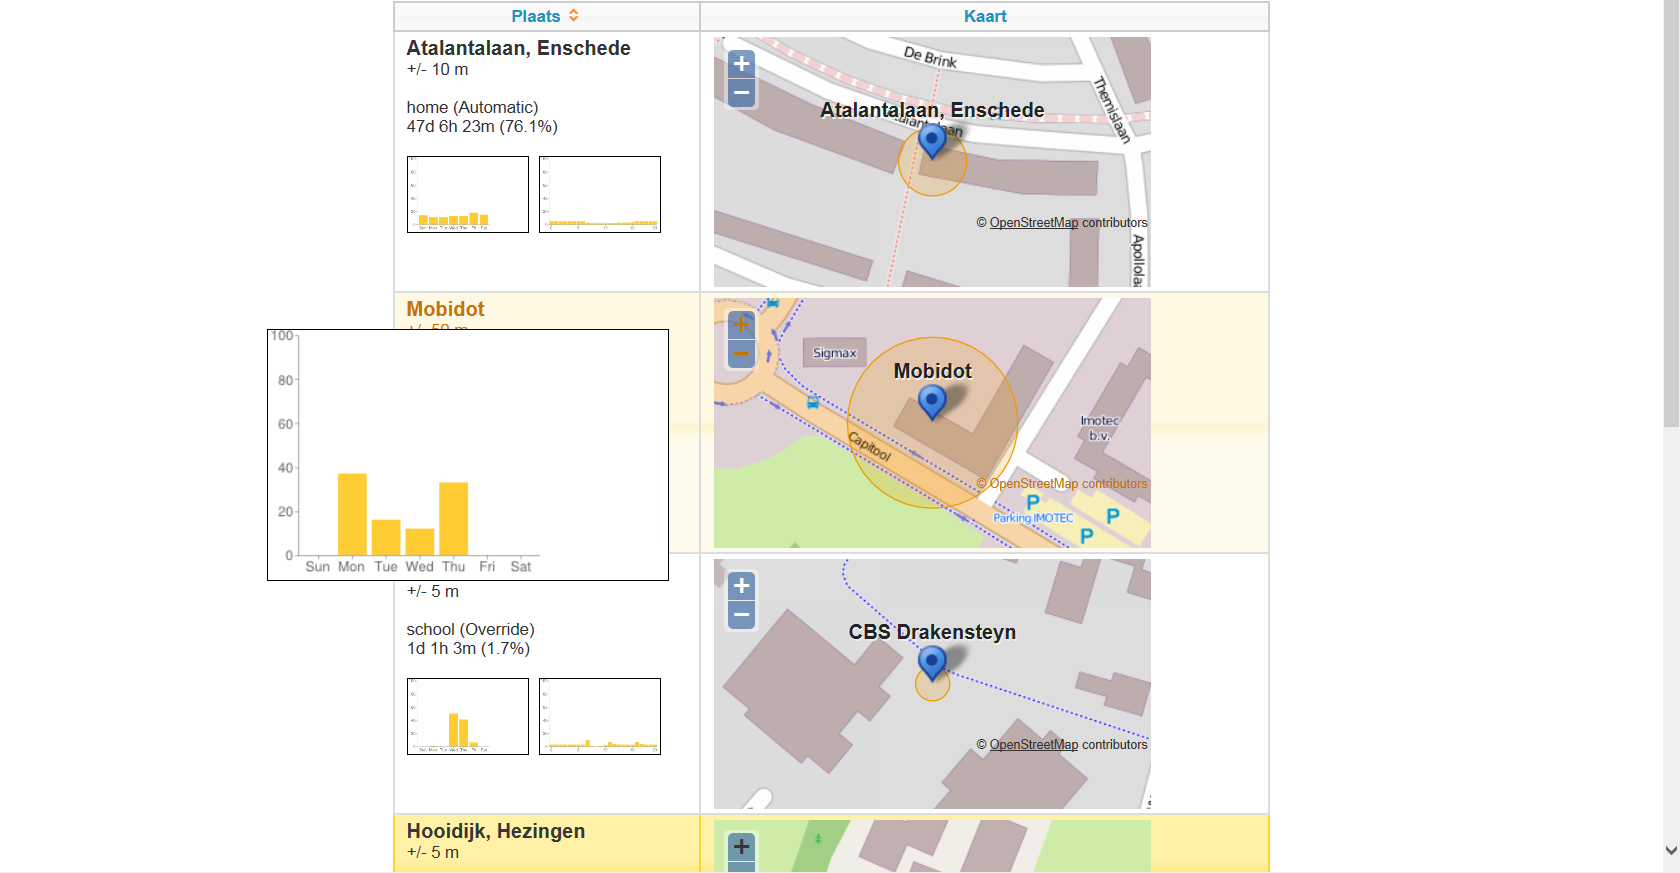Image resolution: width=1680 pixels, height=873 pixels.
Task: Zoom in on the Hooidijk map
Action: [741, 847]
